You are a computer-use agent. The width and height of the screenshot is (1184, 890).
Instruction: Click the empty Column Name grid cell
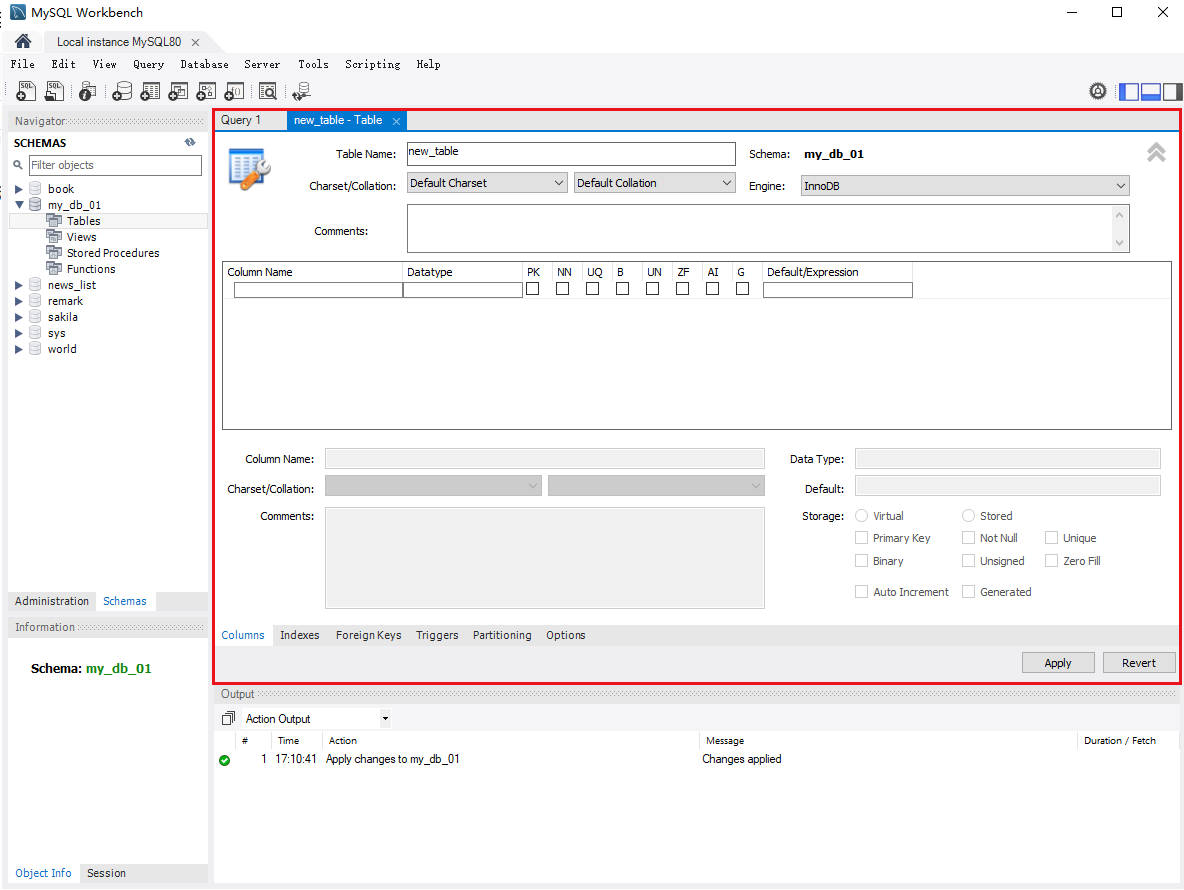(318, 290)
